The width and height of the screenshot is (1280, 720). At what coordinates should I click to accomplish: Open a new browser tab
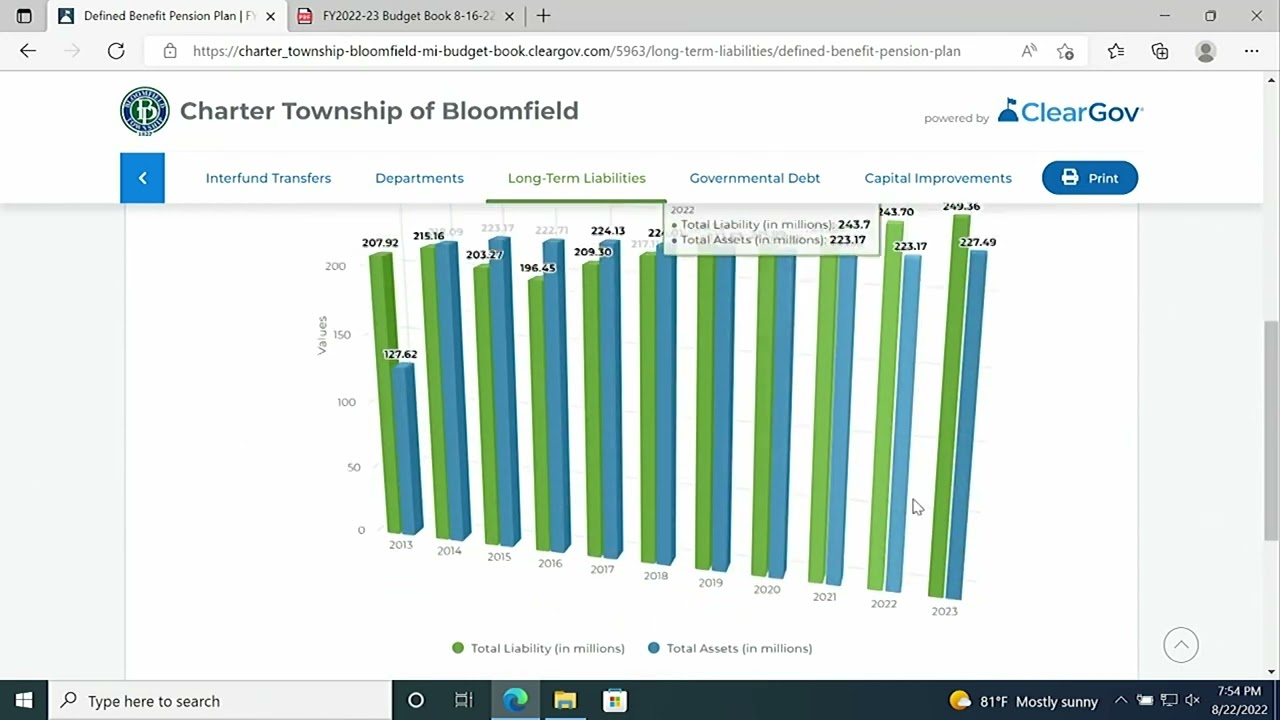pos(543,16)
